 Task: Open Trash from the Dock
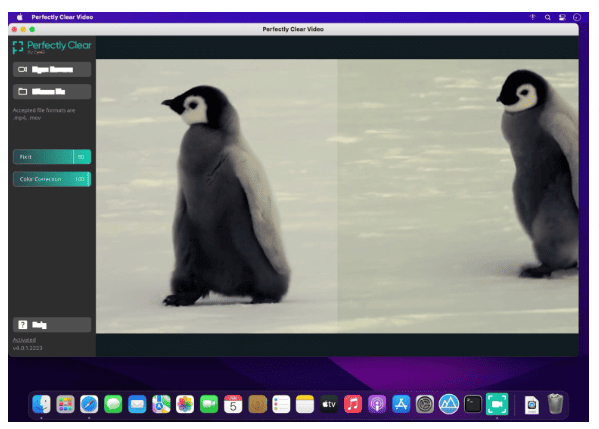pos(555,404)
